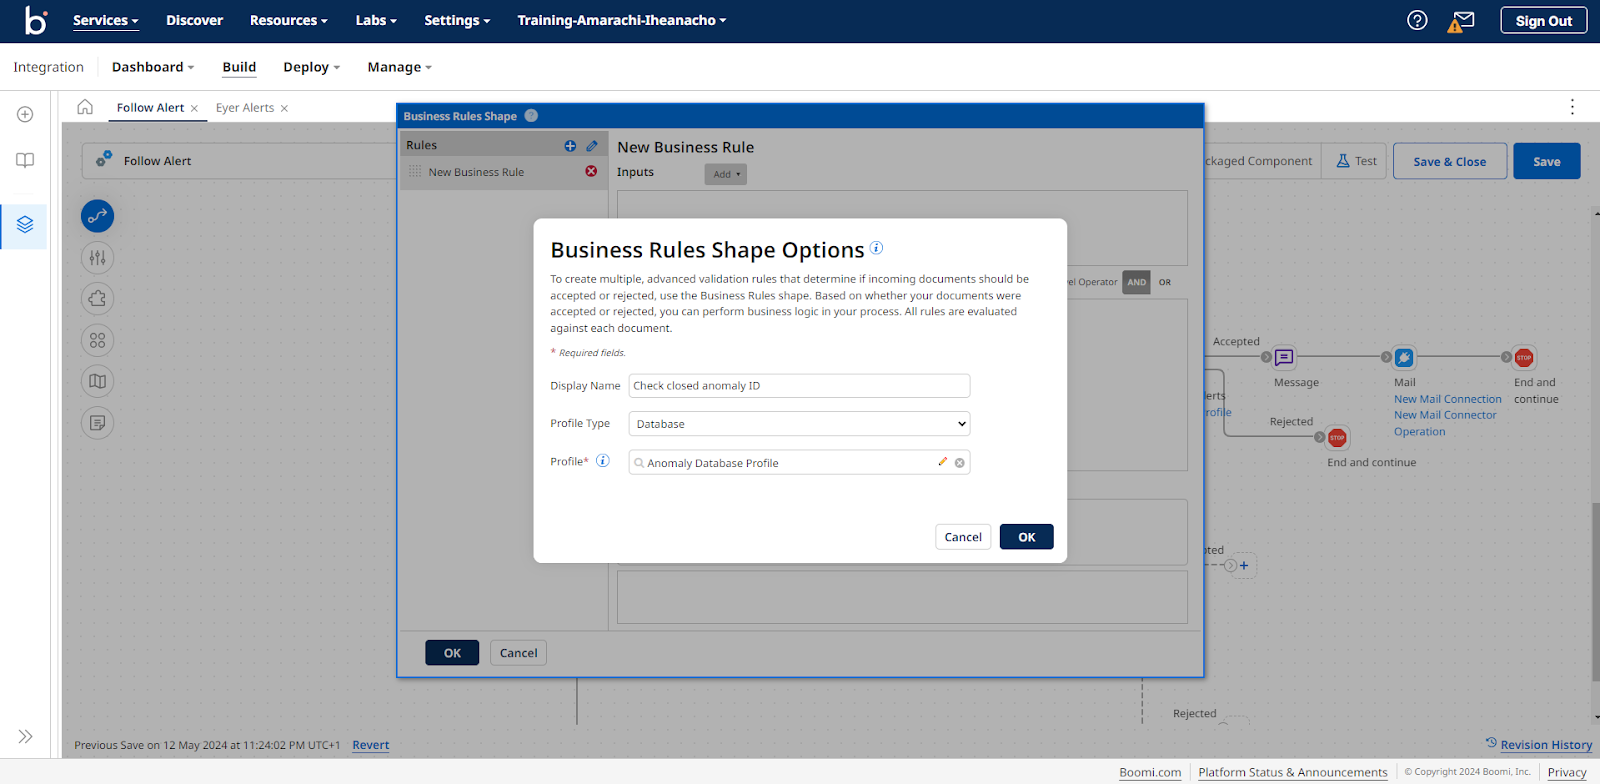Screen dimensions: 1600x784
Task: Click the Boomi logo icon
Action: [x=36, y=20]
